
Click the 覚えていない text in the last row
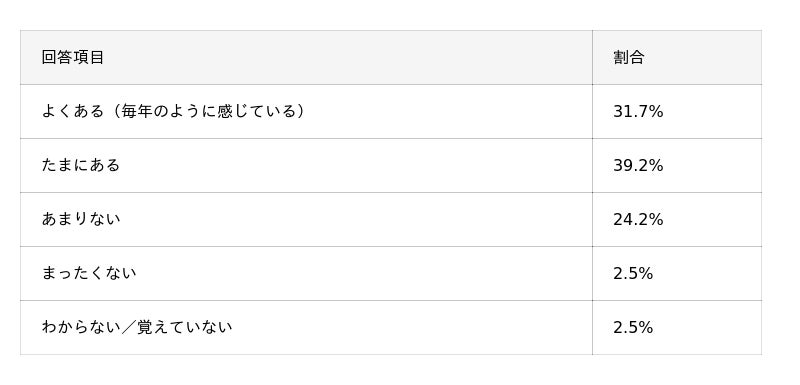(x=193, y=327)
